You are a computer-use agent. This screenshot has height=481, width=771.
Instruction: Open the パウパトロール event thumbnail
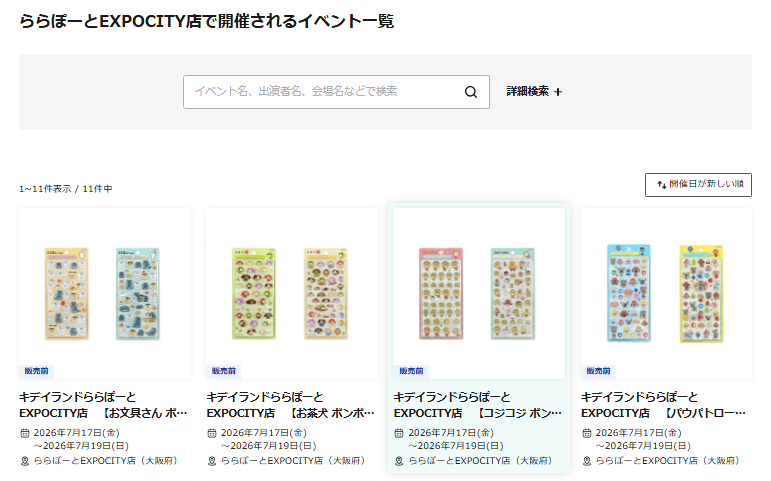click(666, 294)
